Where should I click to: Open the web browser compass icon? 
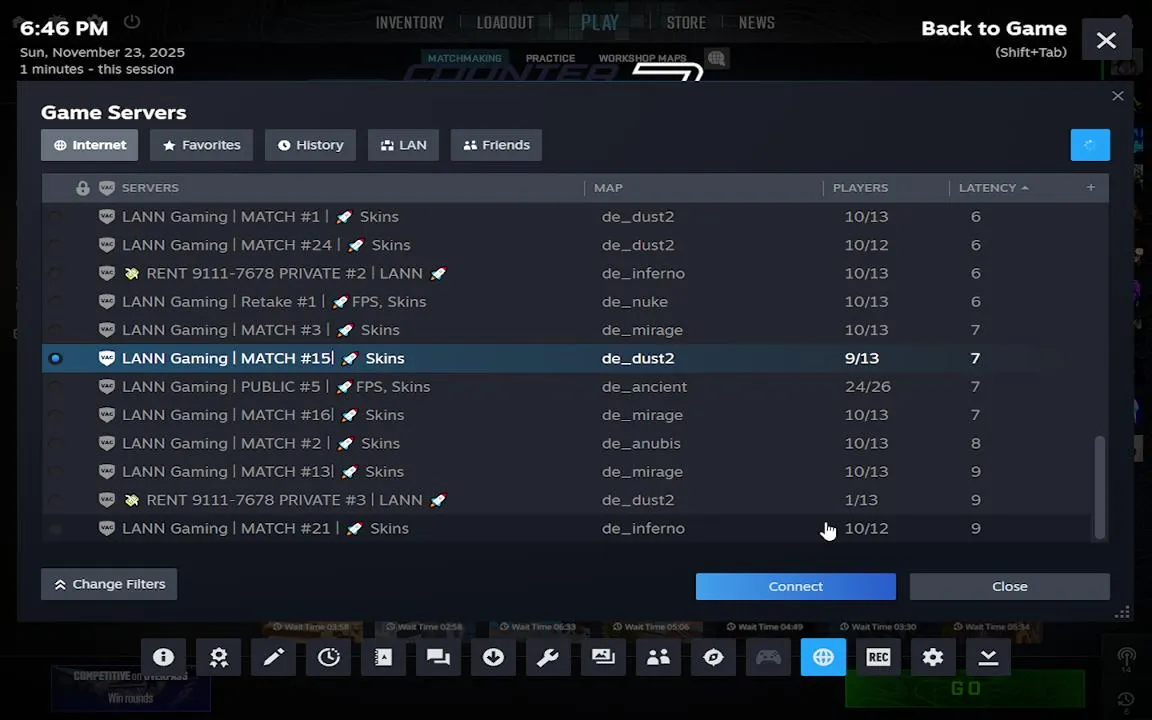click(x=713, y=657)
